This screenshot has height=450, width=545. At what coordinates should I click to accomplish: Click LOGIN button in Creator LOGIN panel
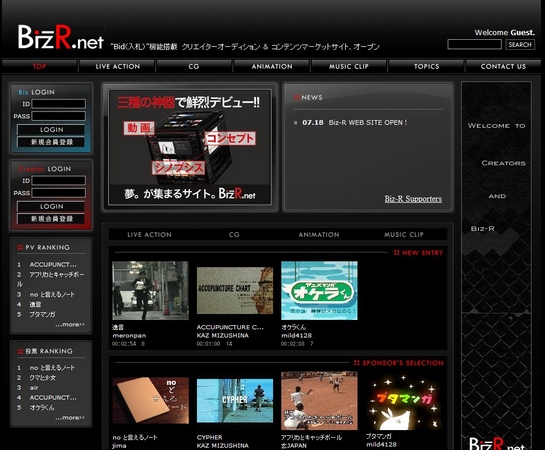51,206
